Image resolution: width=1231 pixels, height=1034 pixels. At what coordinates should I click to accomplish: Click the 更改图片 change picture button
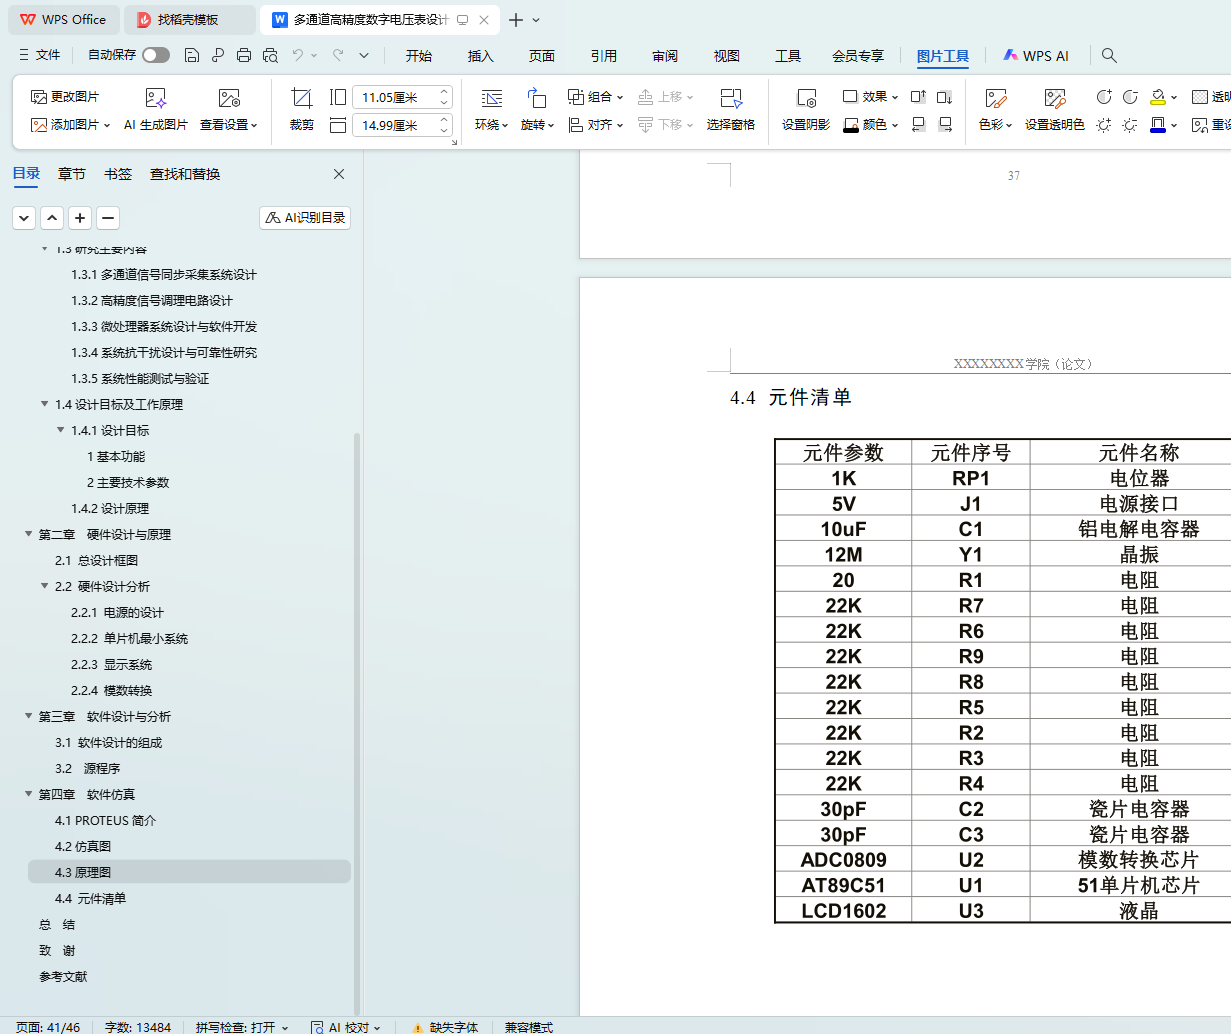tap(65, 96)
